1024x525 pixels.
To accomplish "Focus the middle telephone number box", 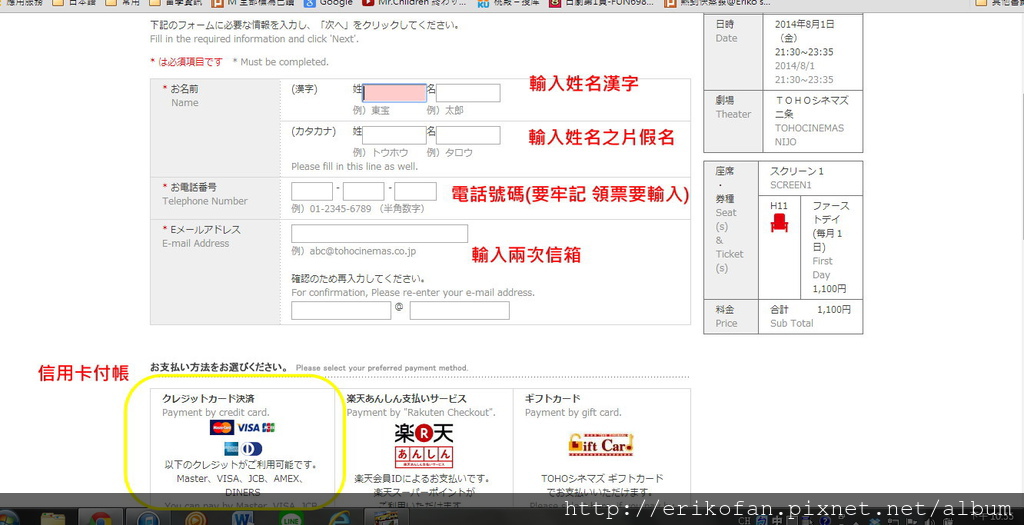I will point(363,191).
